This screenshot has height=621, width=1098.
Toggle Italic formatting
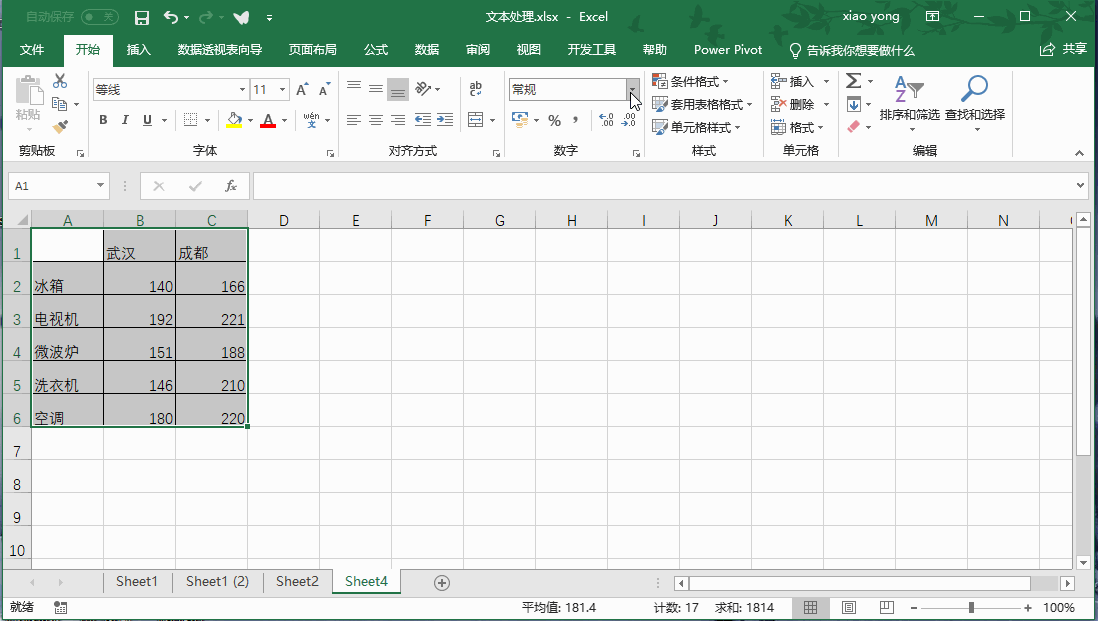click(x=125, y=120)
